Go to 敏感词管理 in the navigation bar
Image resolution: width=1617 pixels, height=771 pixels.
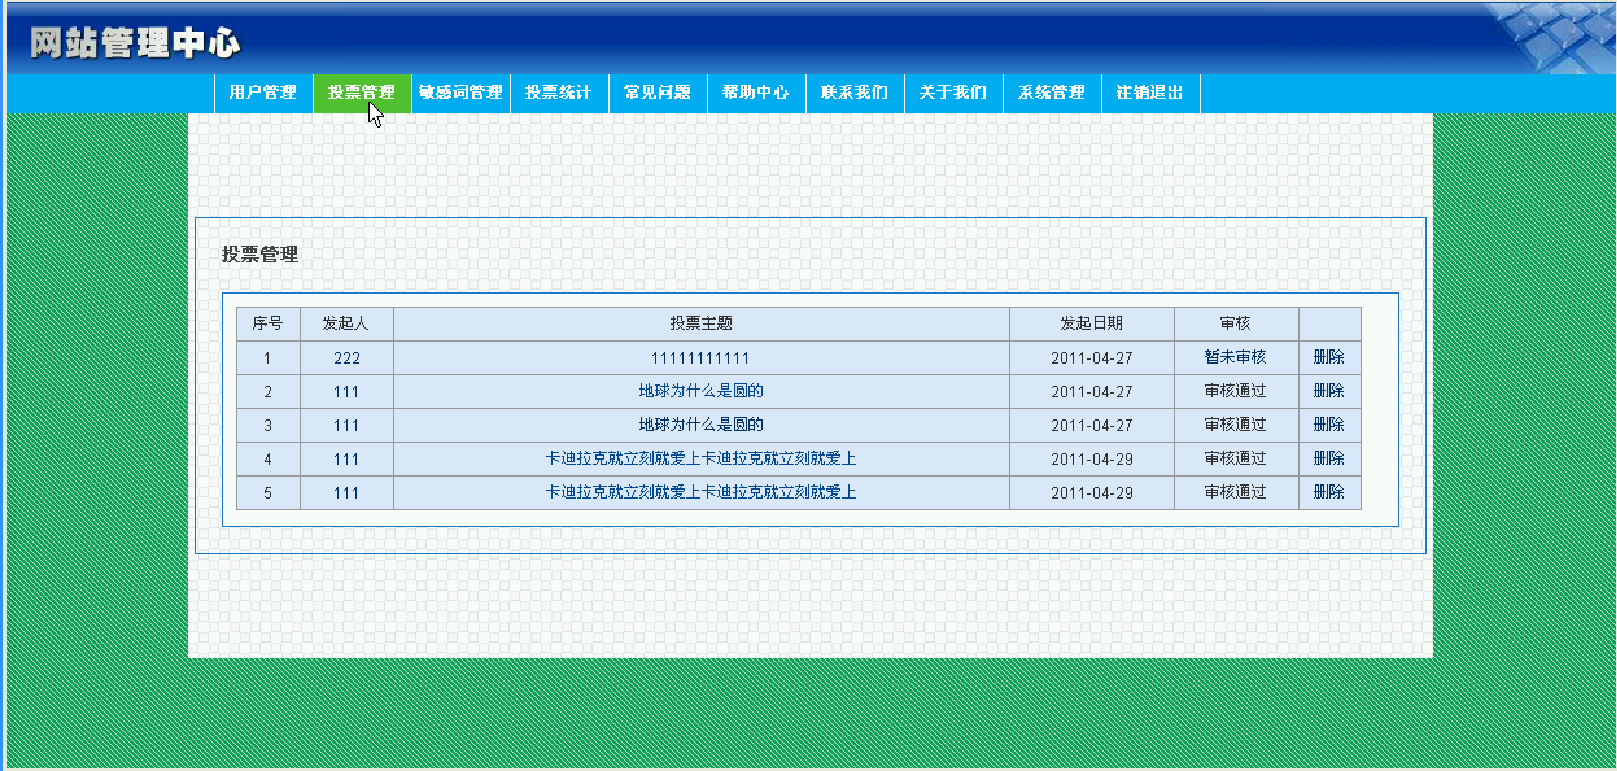pos(461,93)
